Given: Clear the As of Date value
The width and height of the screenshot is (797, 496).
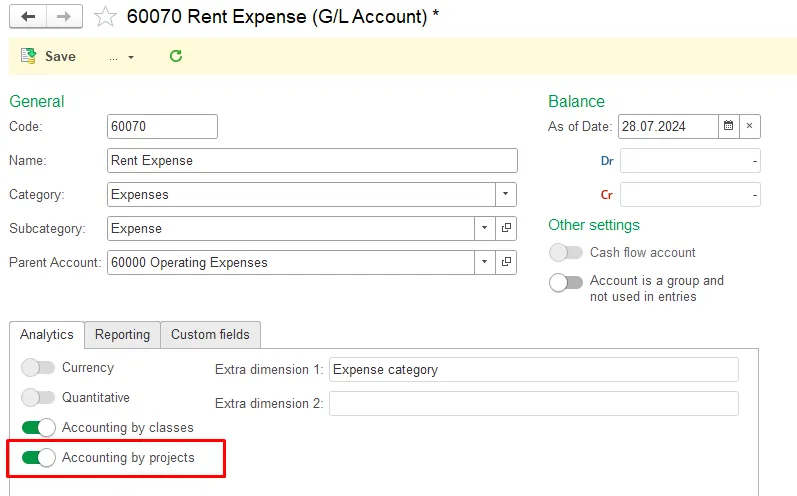Looking at the screenshot, I should point(750,126).
